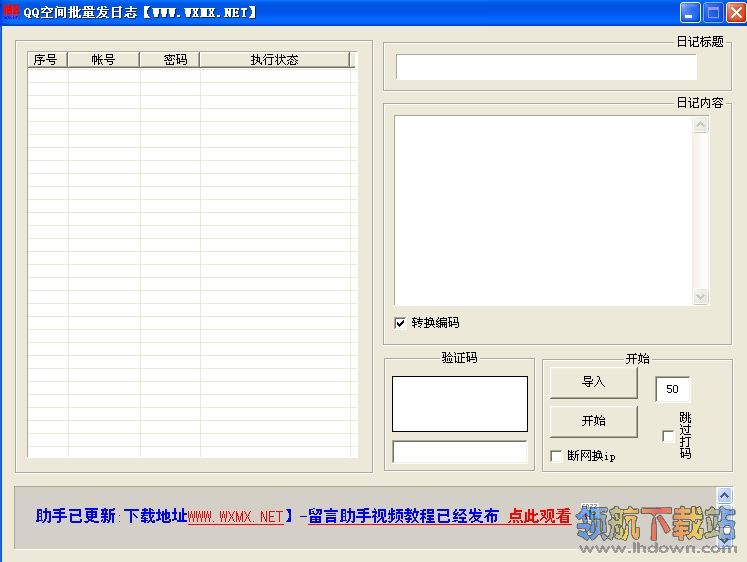This screenshot has height=562, width=747.
Task: Open the WWW.WXMX.NET download link
Action: (x=236, y=516)
